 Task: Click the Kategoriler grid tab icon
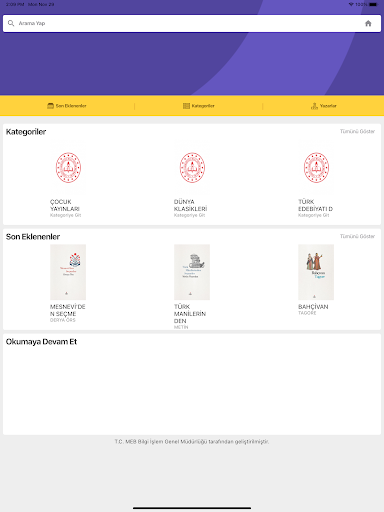click(x=186, y=106)
